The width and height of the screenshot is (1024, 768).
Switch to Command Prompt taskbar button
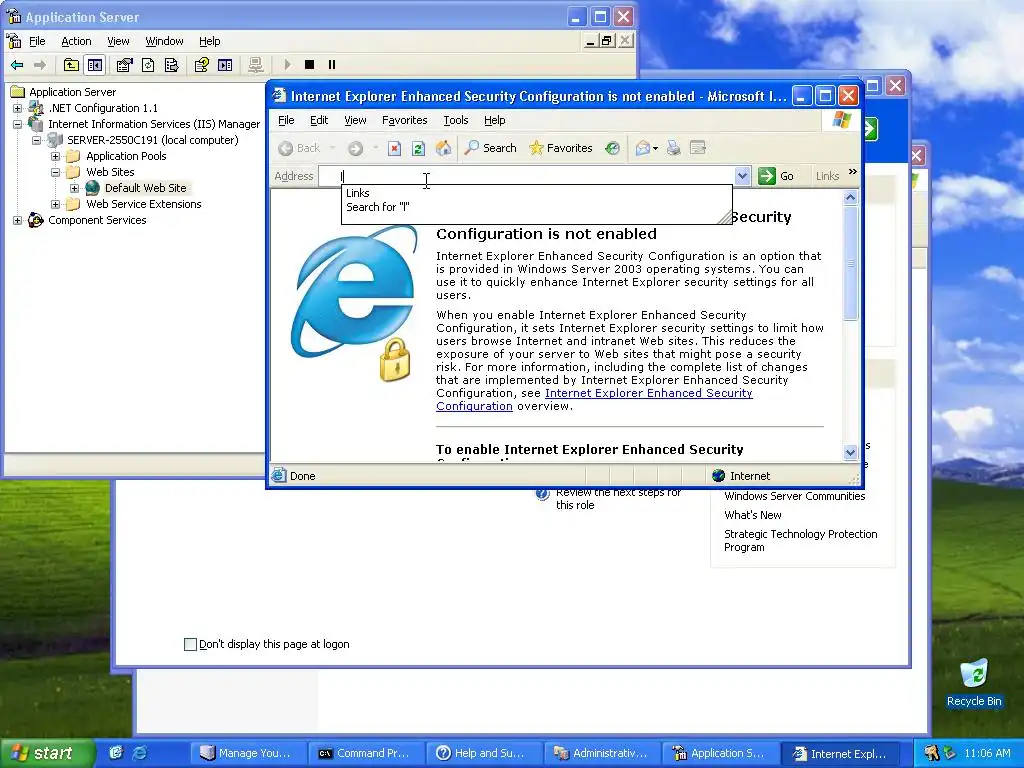click(366, 753)
